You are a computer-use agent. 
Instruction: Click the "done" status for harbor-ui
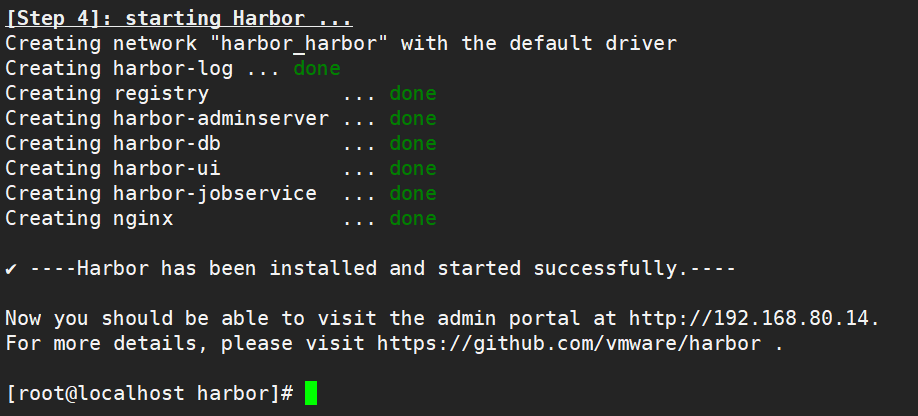click(413, 169)
